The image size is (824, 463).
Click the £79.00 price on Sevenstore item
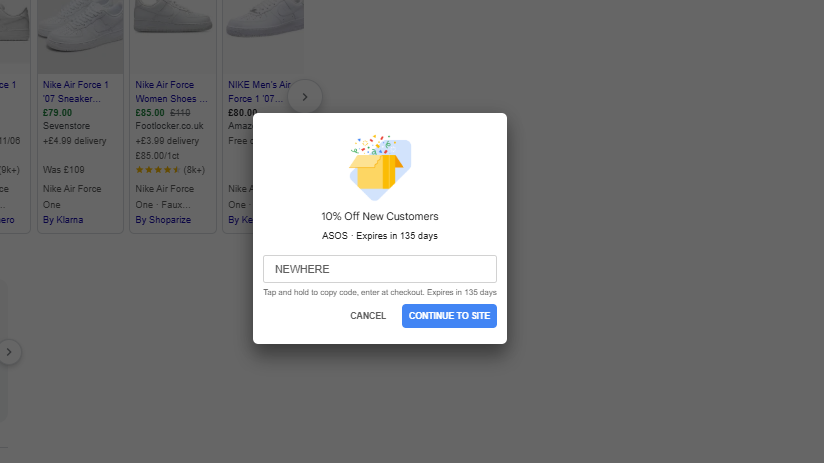point(57,112)
